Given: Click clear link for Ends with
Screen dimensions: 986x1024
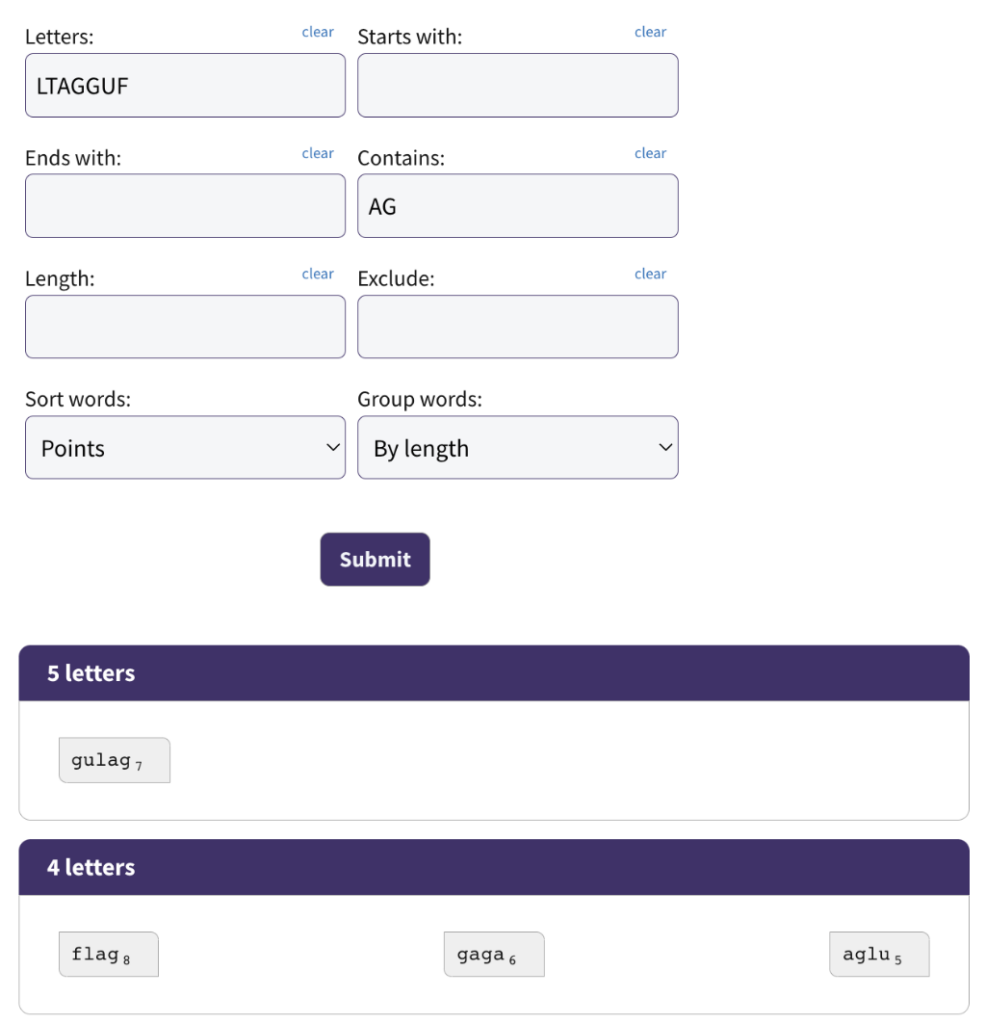Looking at the screenshot, I should (317, 153).
